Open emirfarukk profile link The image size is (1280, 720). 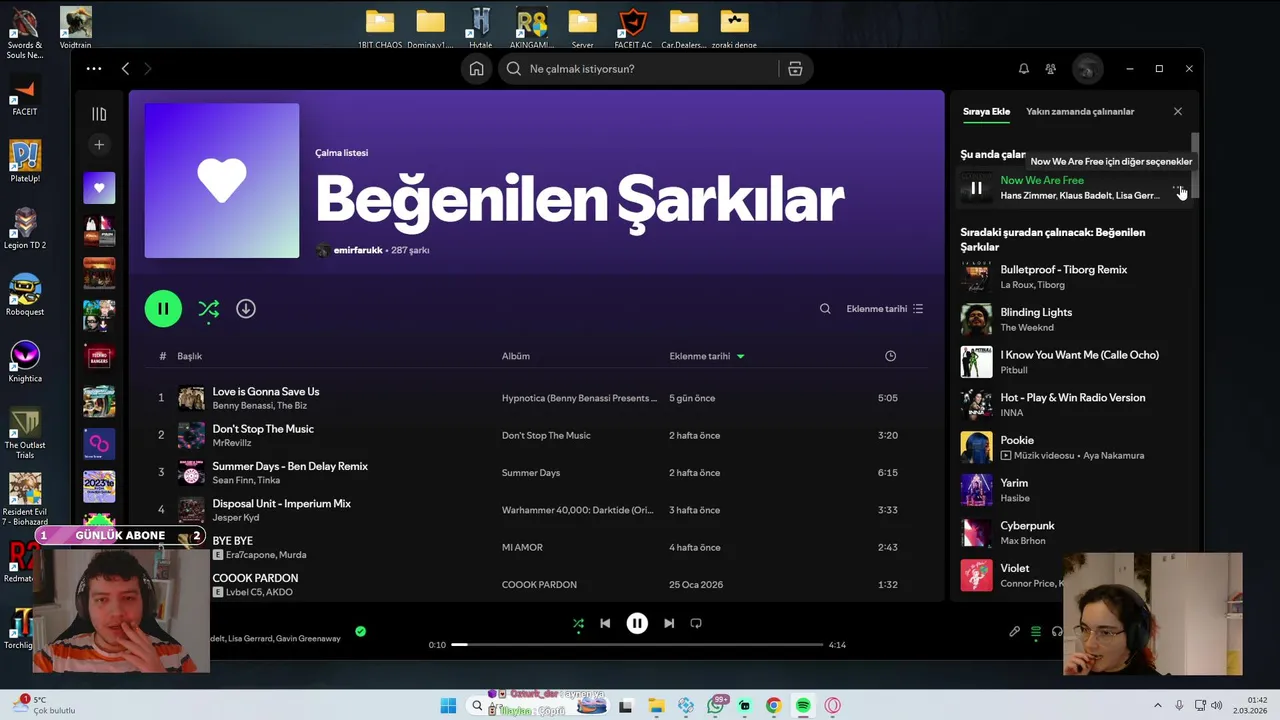(x=358, y=250)
